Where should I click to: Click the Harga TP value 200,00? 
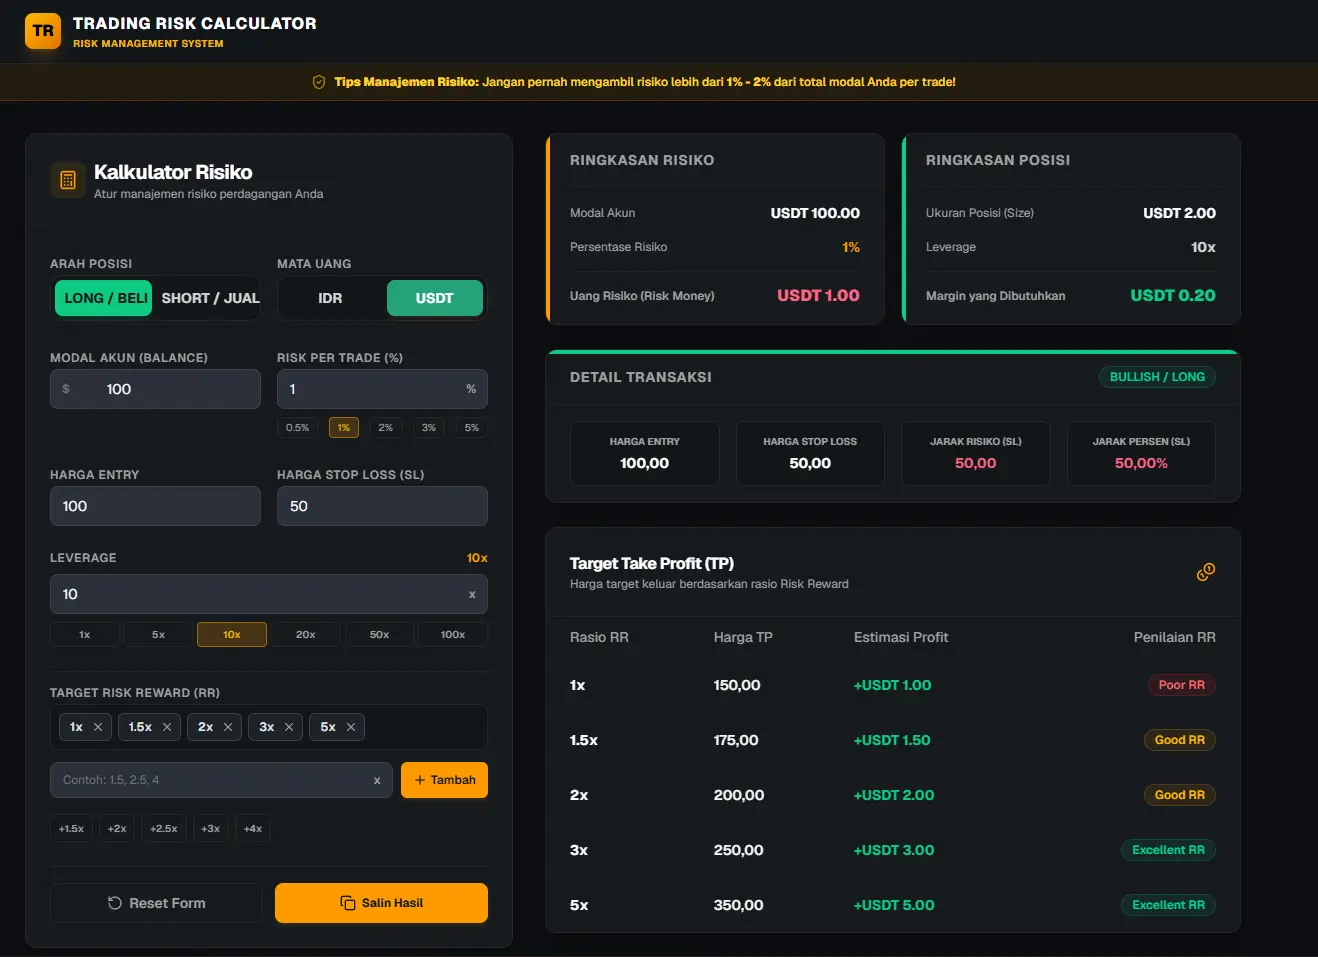click(739, 795)
